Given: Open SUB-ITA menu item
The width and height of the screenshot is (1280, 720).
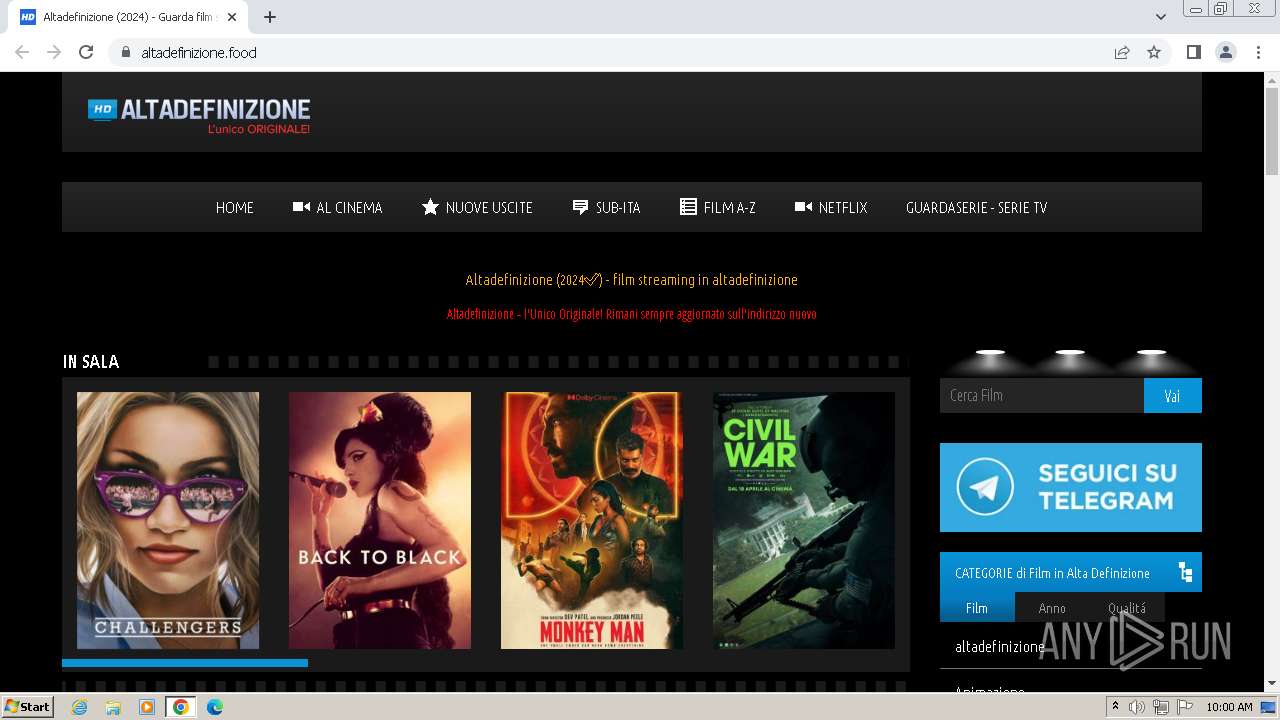Looking at the screenshot, I should coord(606,207).
